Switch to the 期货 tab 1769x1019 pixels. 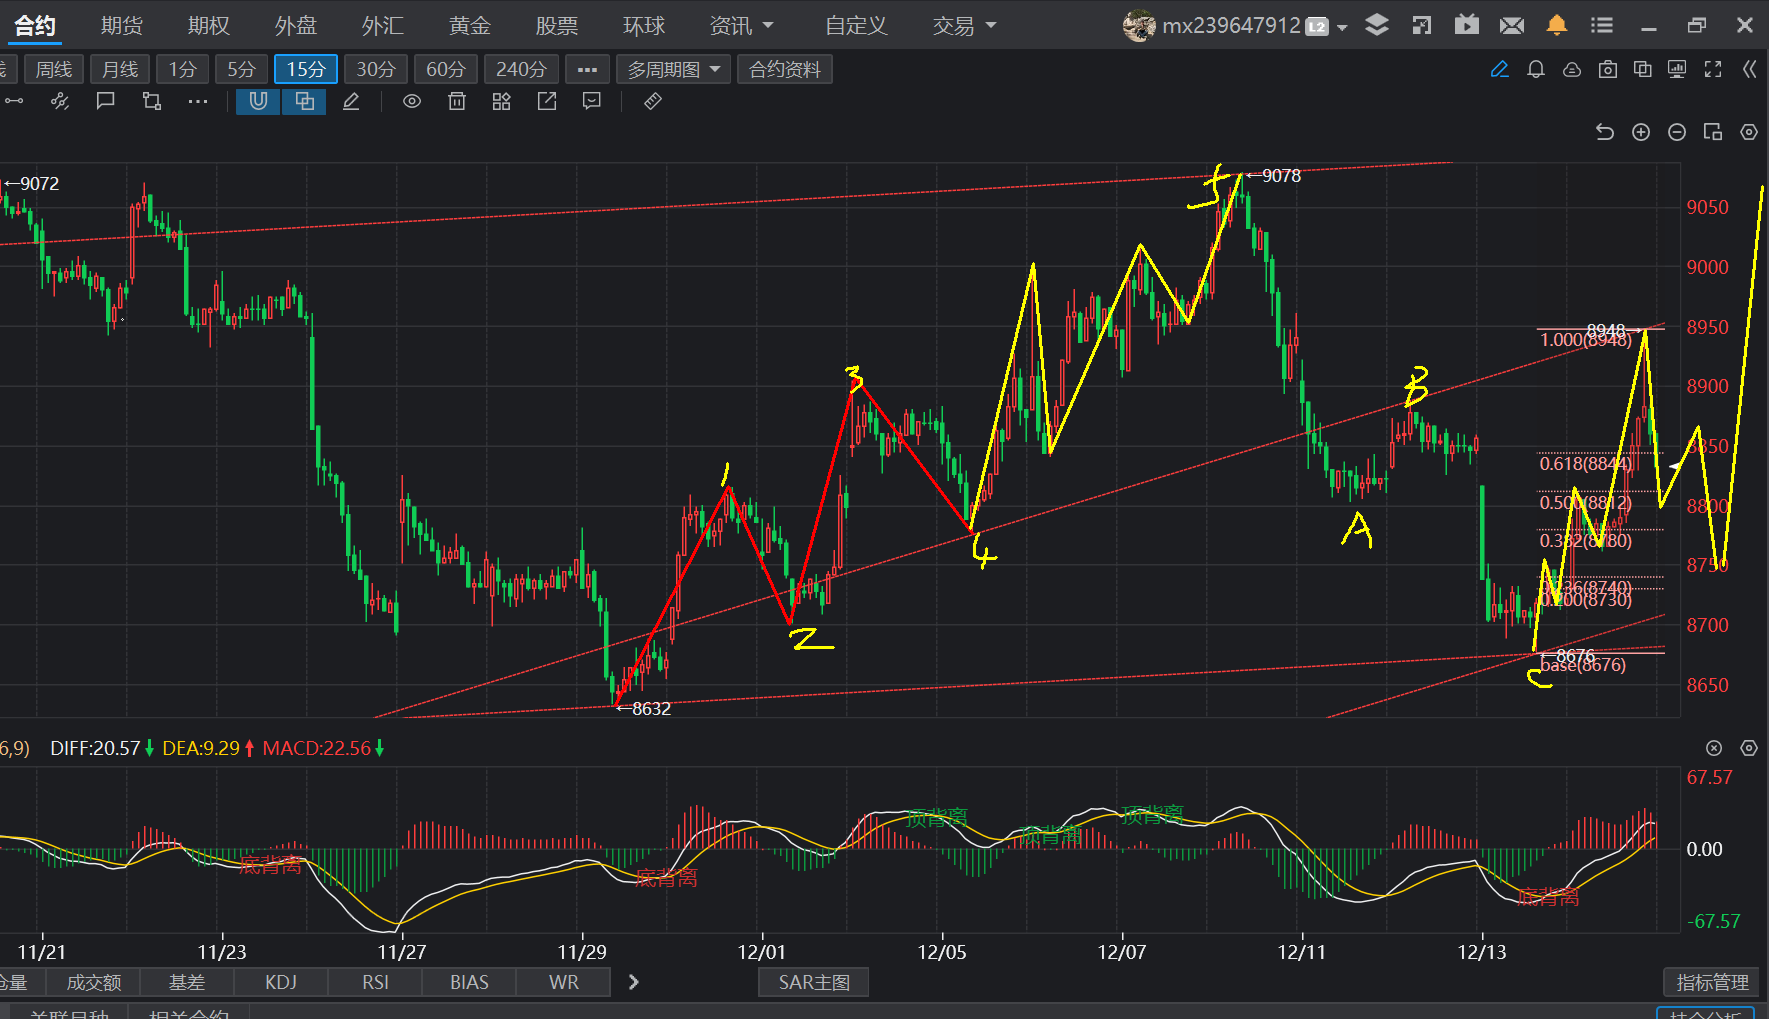(x=122, y=26)
